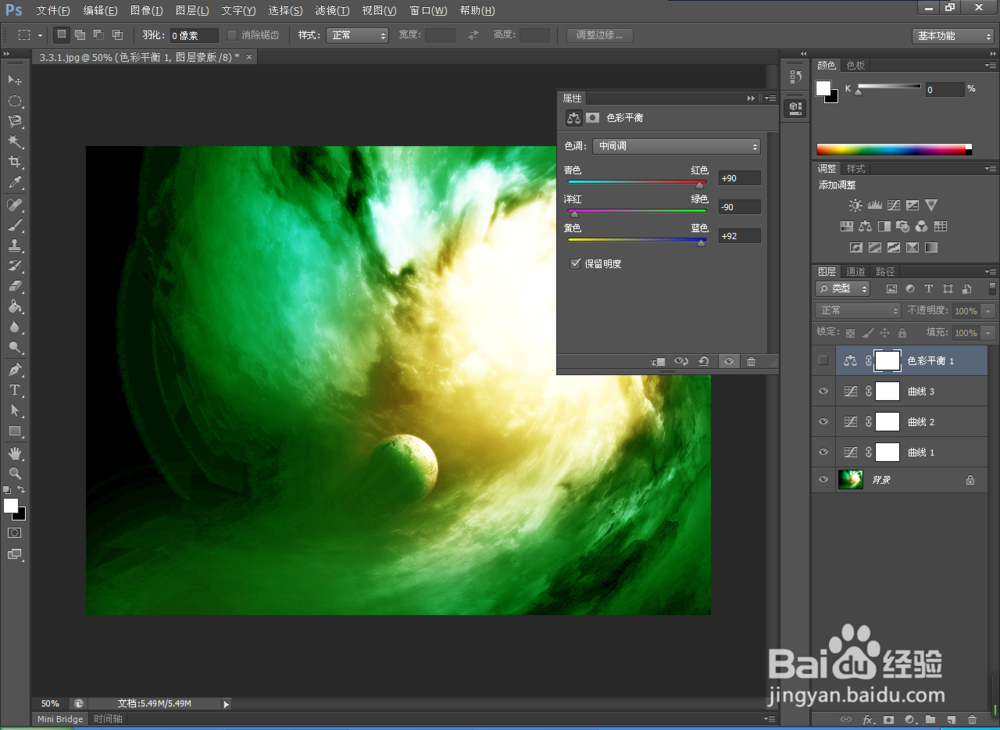The width and height of the screenshot is (1000, 730).
Task: Open the Mini Bridge panel tab
Action: click(60, 719)
